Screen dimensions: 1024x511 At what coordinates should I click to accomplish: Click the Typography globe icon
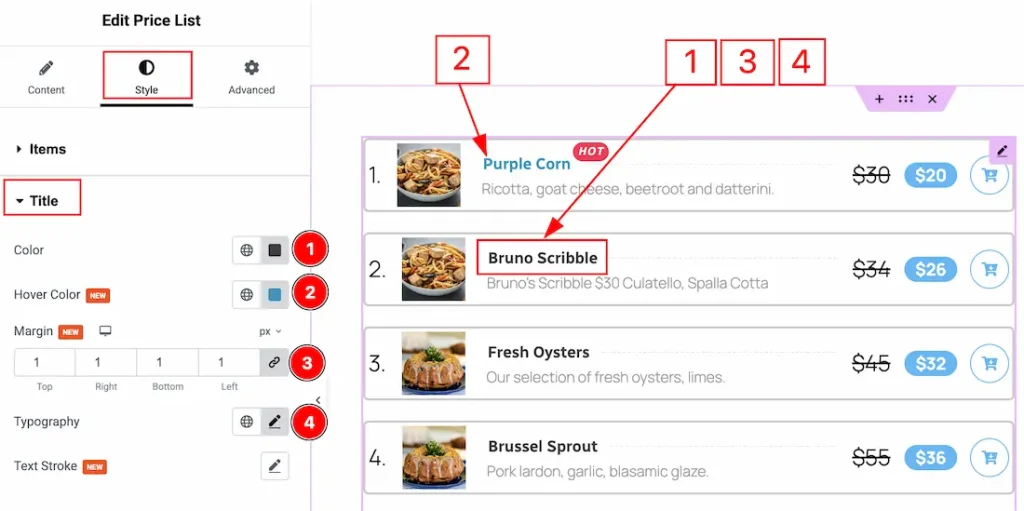coord(246,422)
